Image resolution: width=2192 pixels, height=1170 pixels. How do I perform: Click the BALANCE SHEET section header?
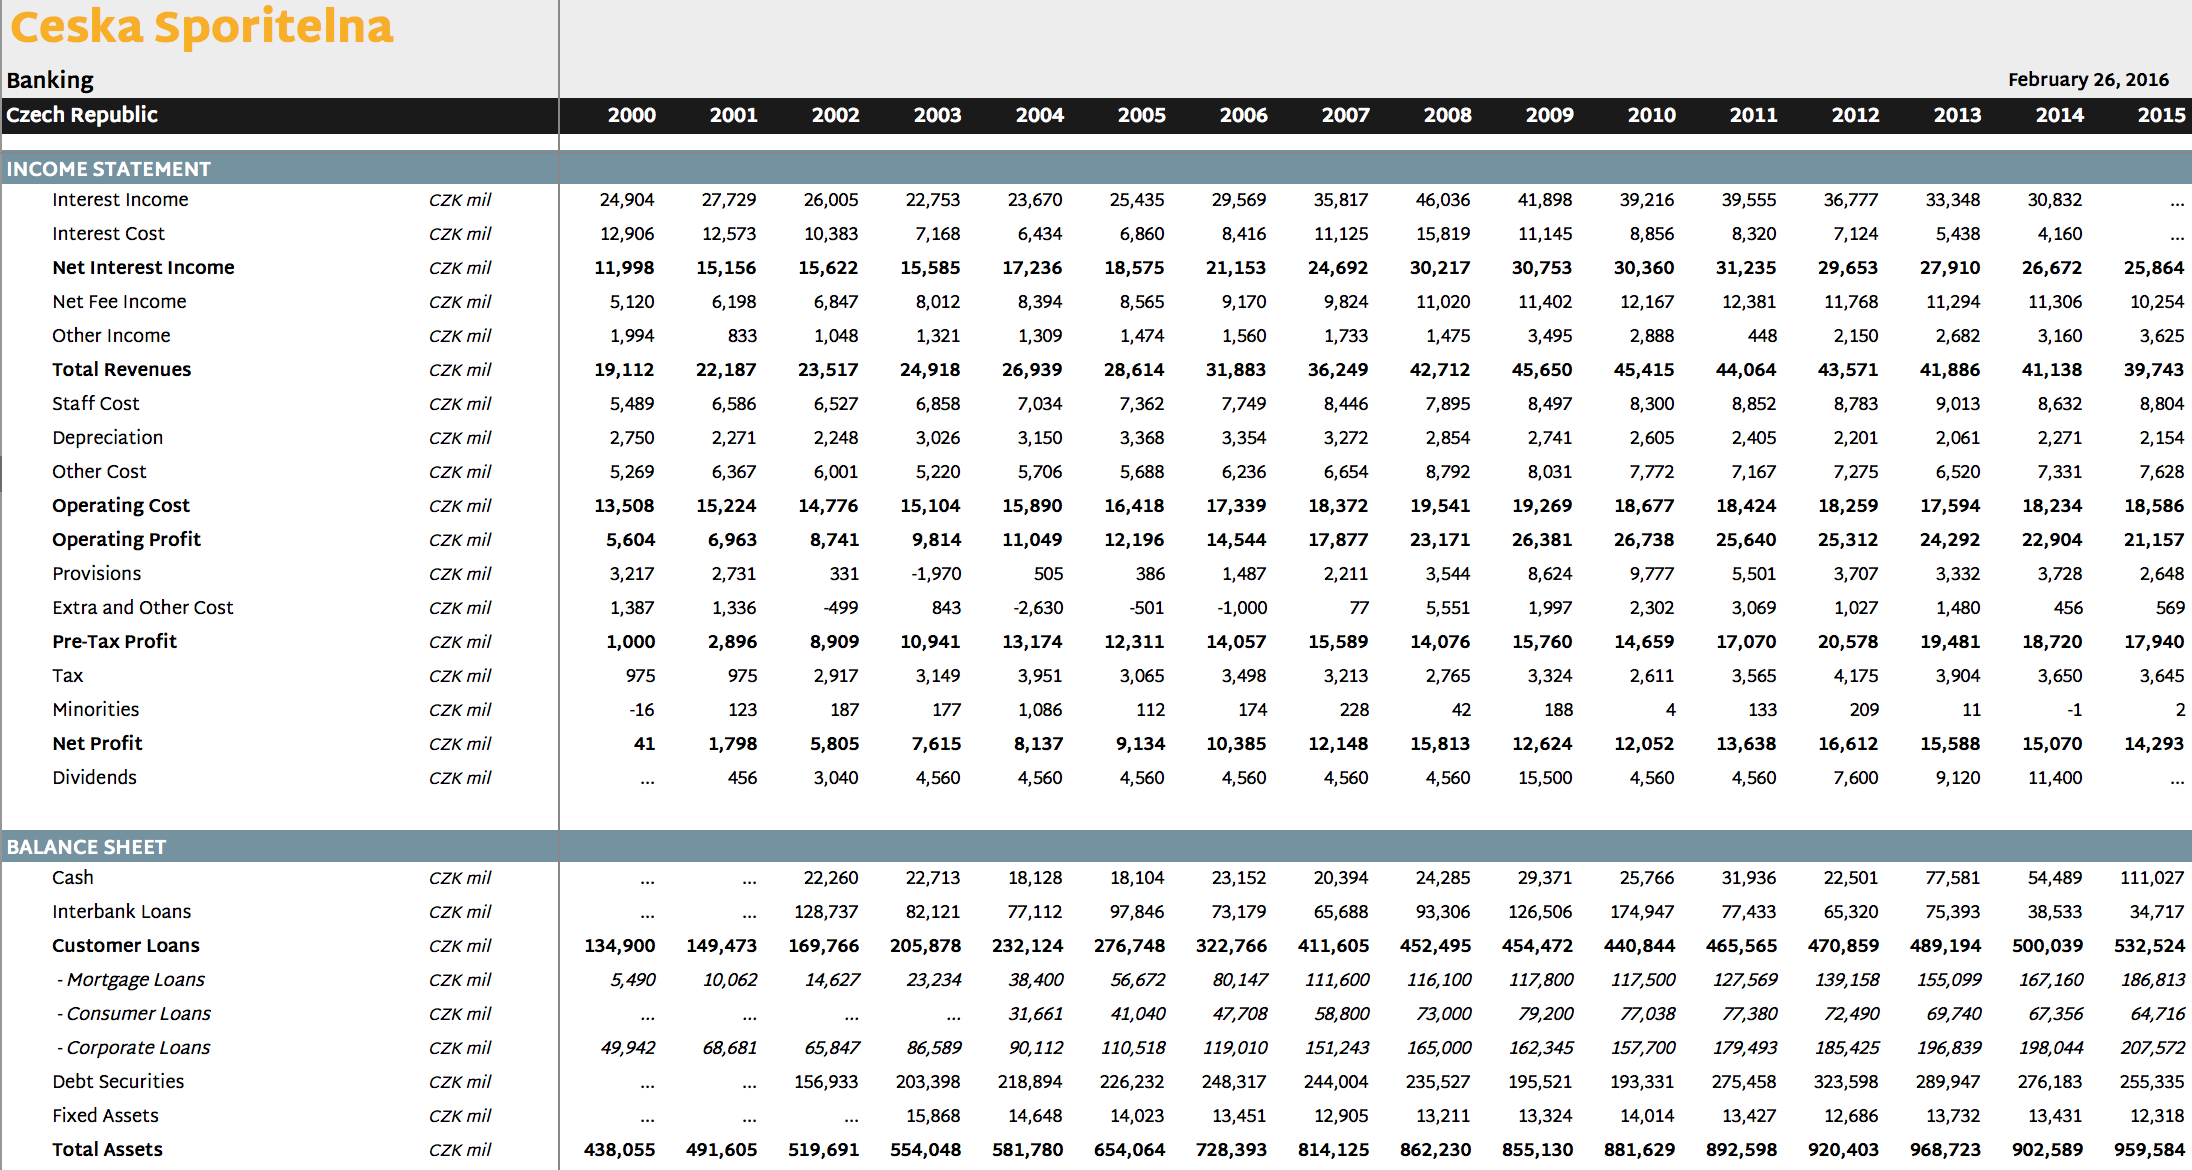(x=87, y=847)
